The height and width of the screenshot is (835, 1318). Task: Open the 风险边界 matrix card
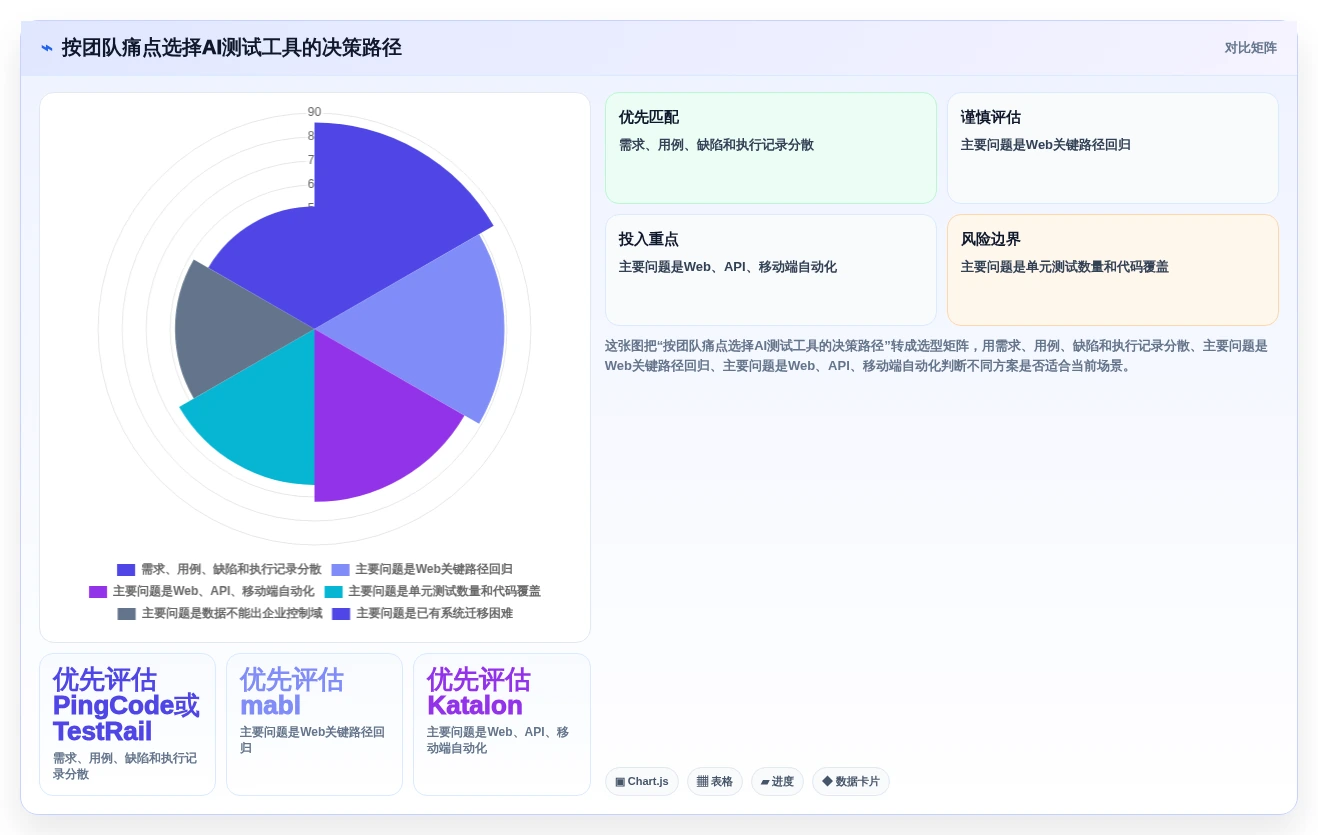pos(1112,270)
